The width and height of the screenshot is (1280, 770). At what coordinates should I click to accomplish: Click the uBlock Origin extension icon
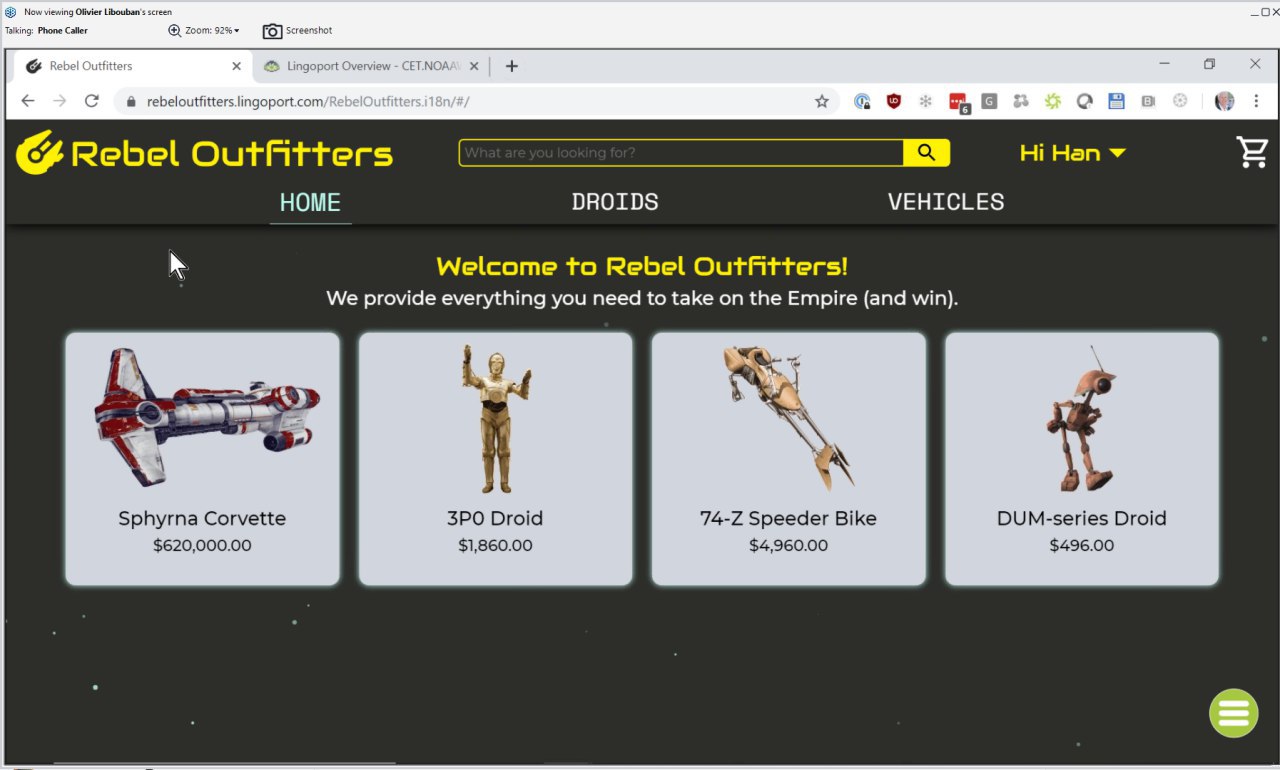point(894,101)
